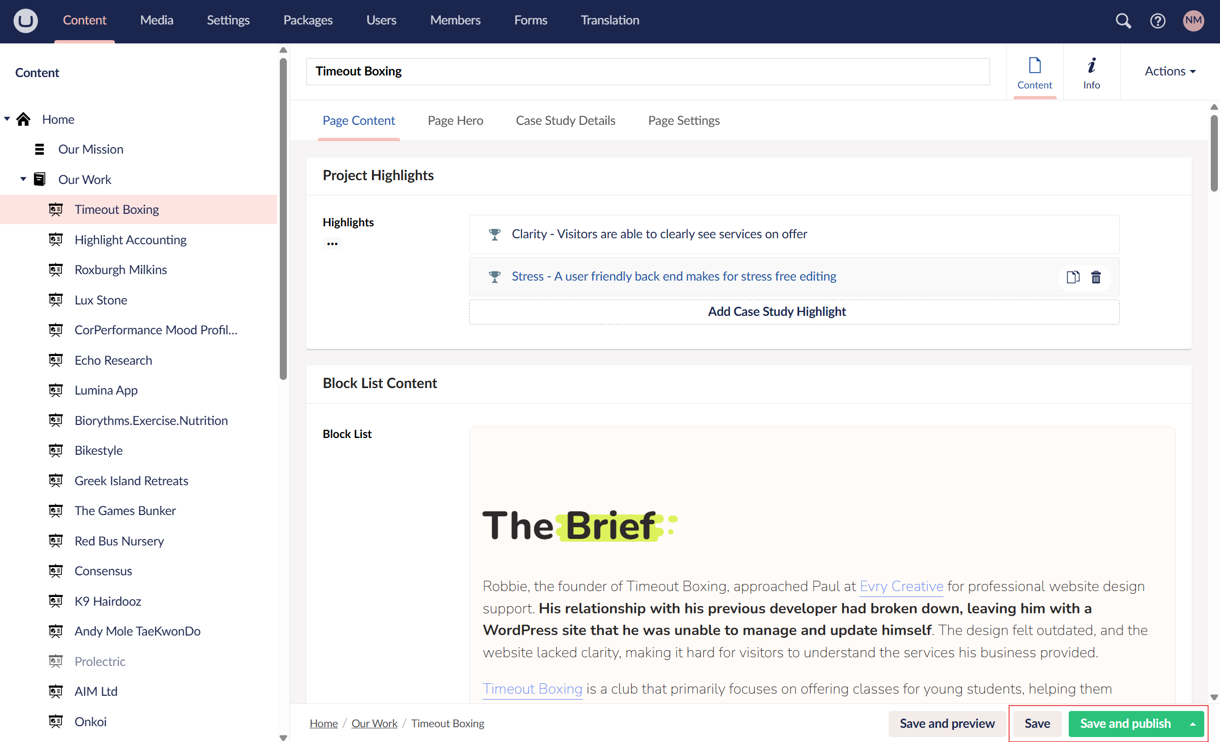
Task: Open the Save and publish options arrow
Action: 1193,723
